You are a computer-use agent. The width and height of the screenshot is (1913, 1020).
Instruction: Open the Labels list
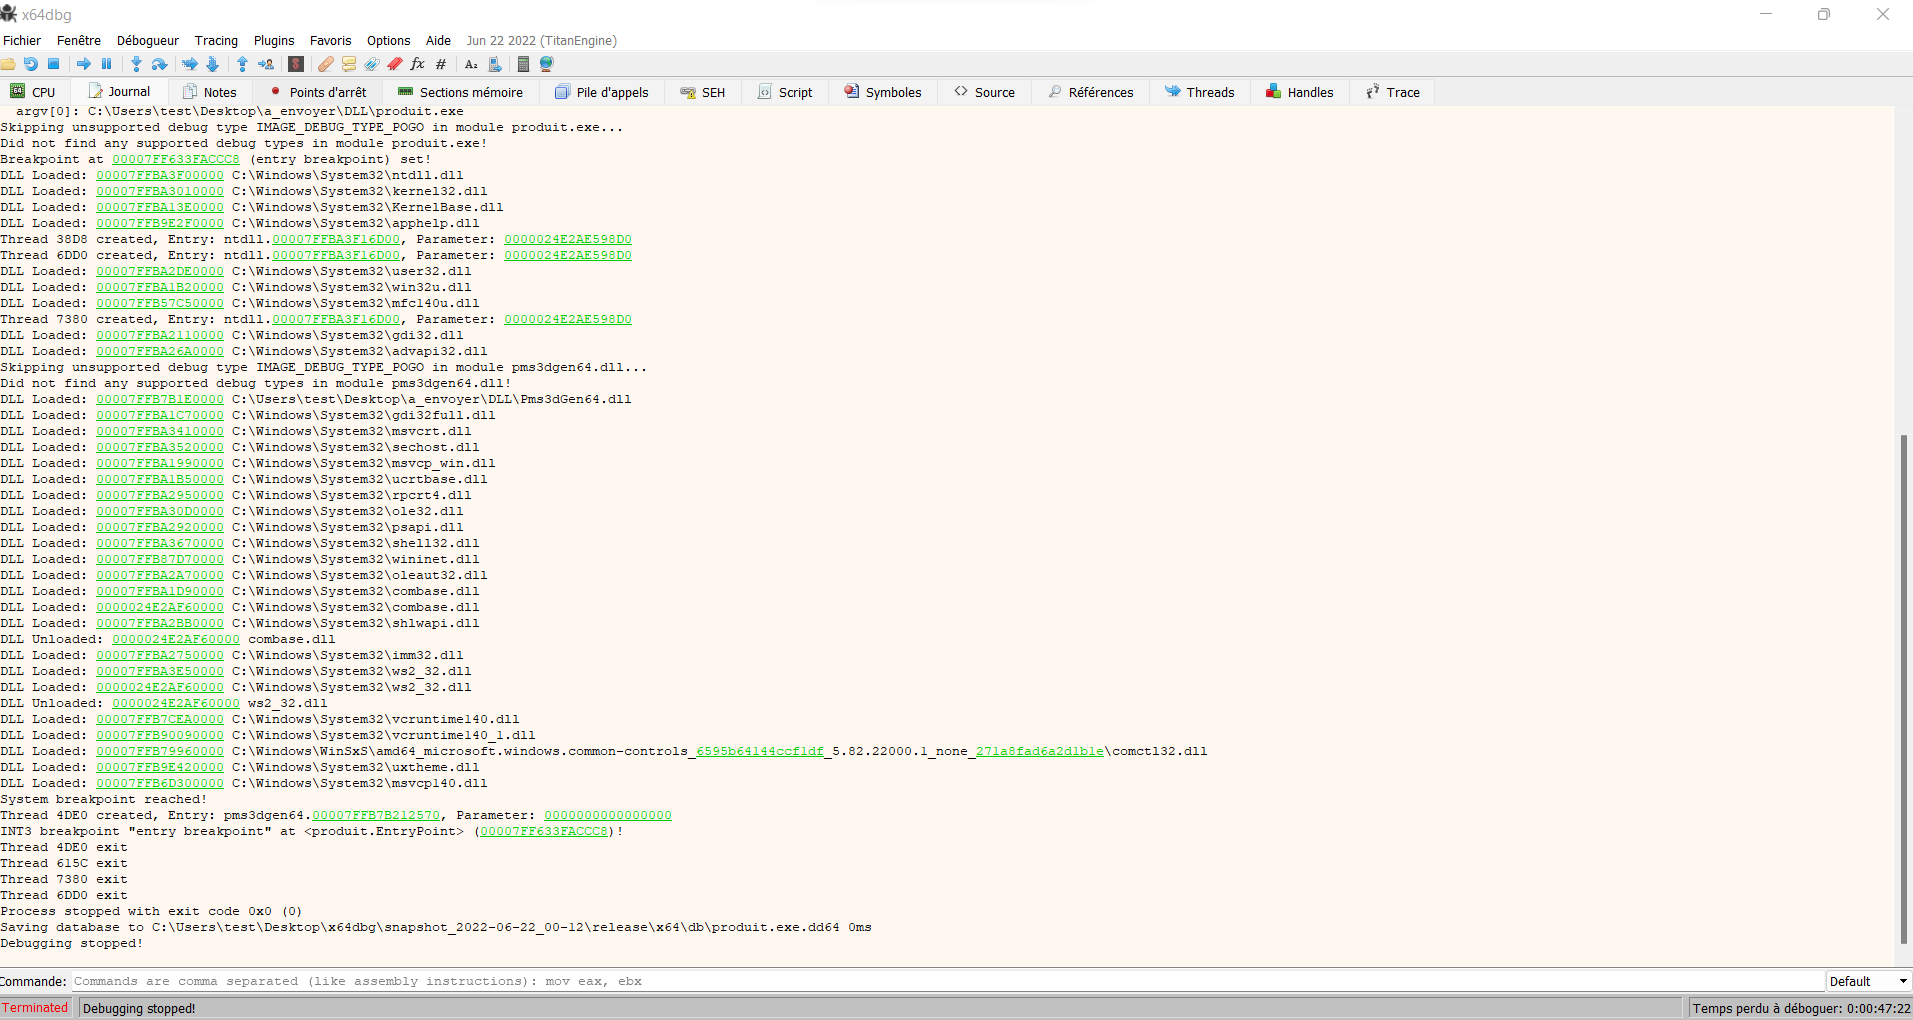(x=371, y=63)
